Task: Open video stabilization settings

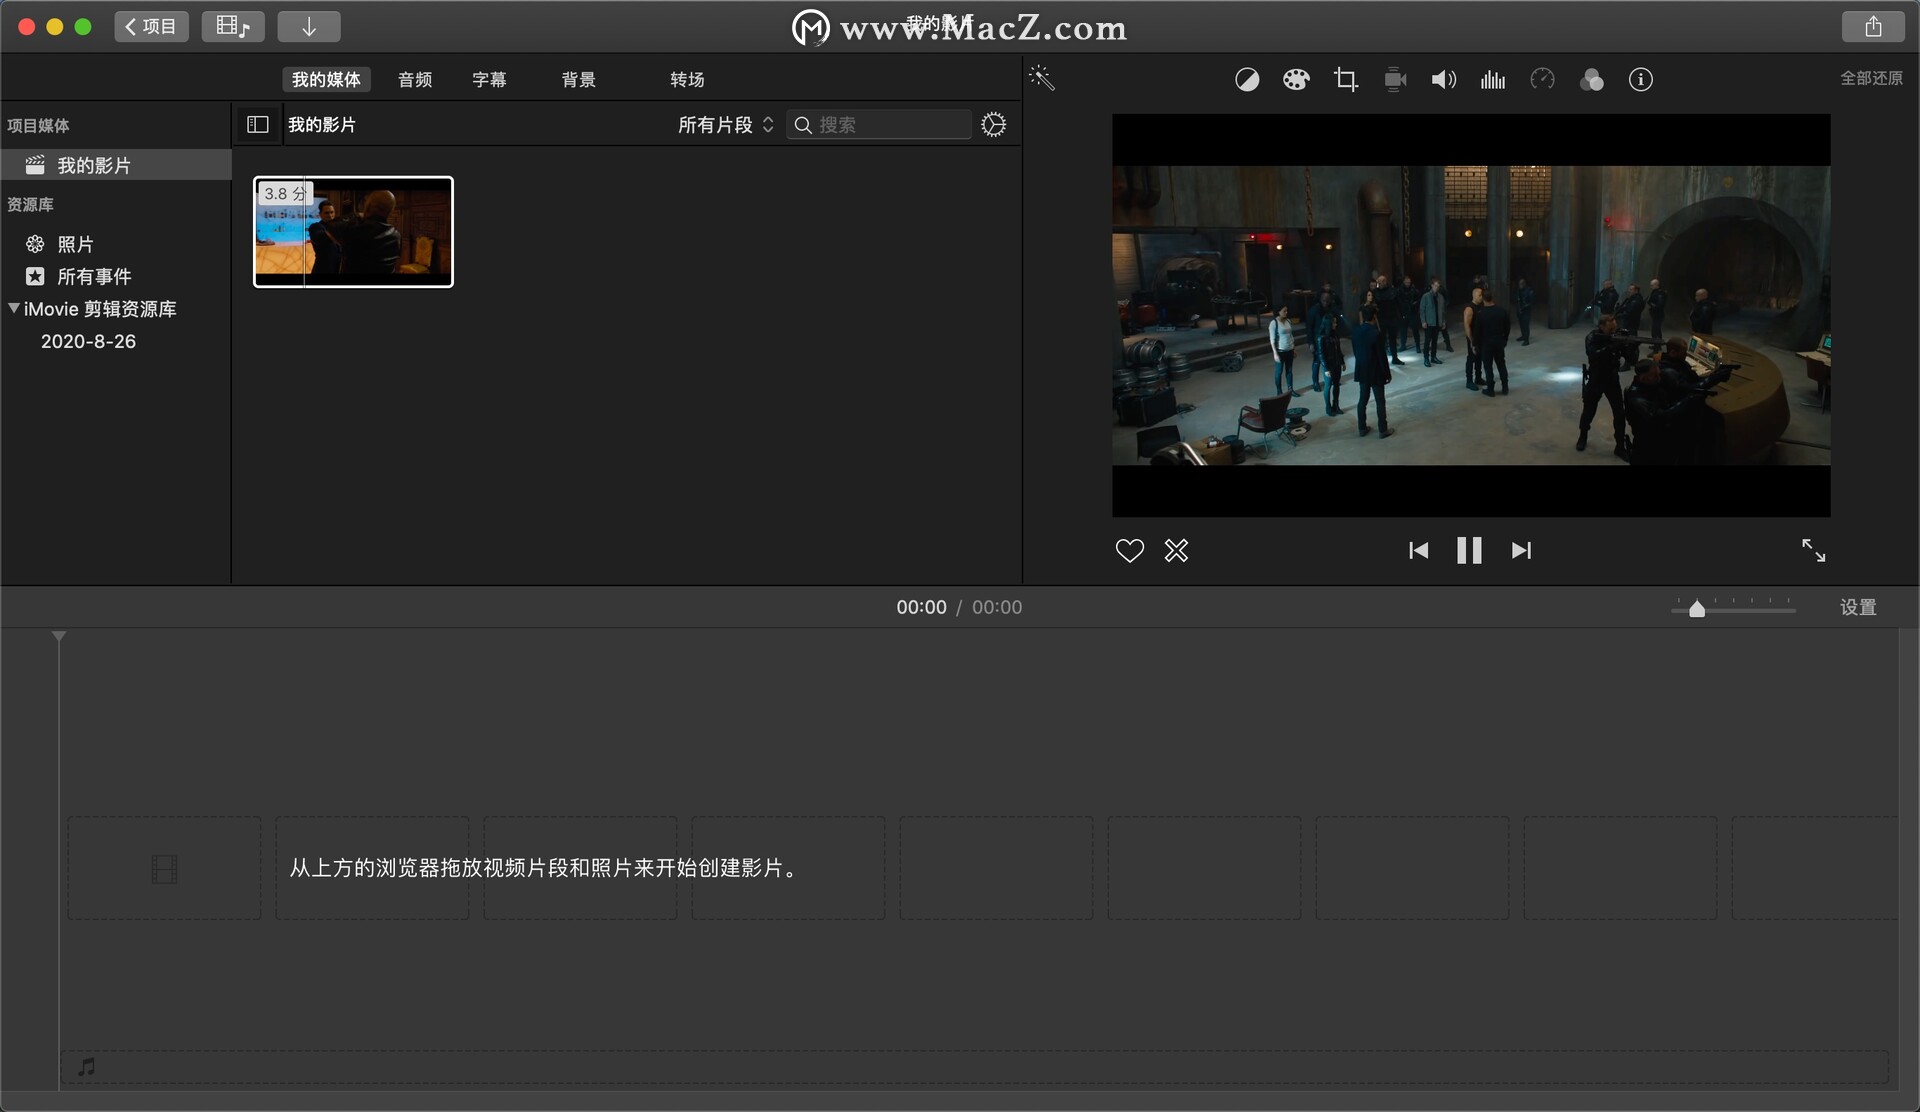Action: pos(1394,79)
